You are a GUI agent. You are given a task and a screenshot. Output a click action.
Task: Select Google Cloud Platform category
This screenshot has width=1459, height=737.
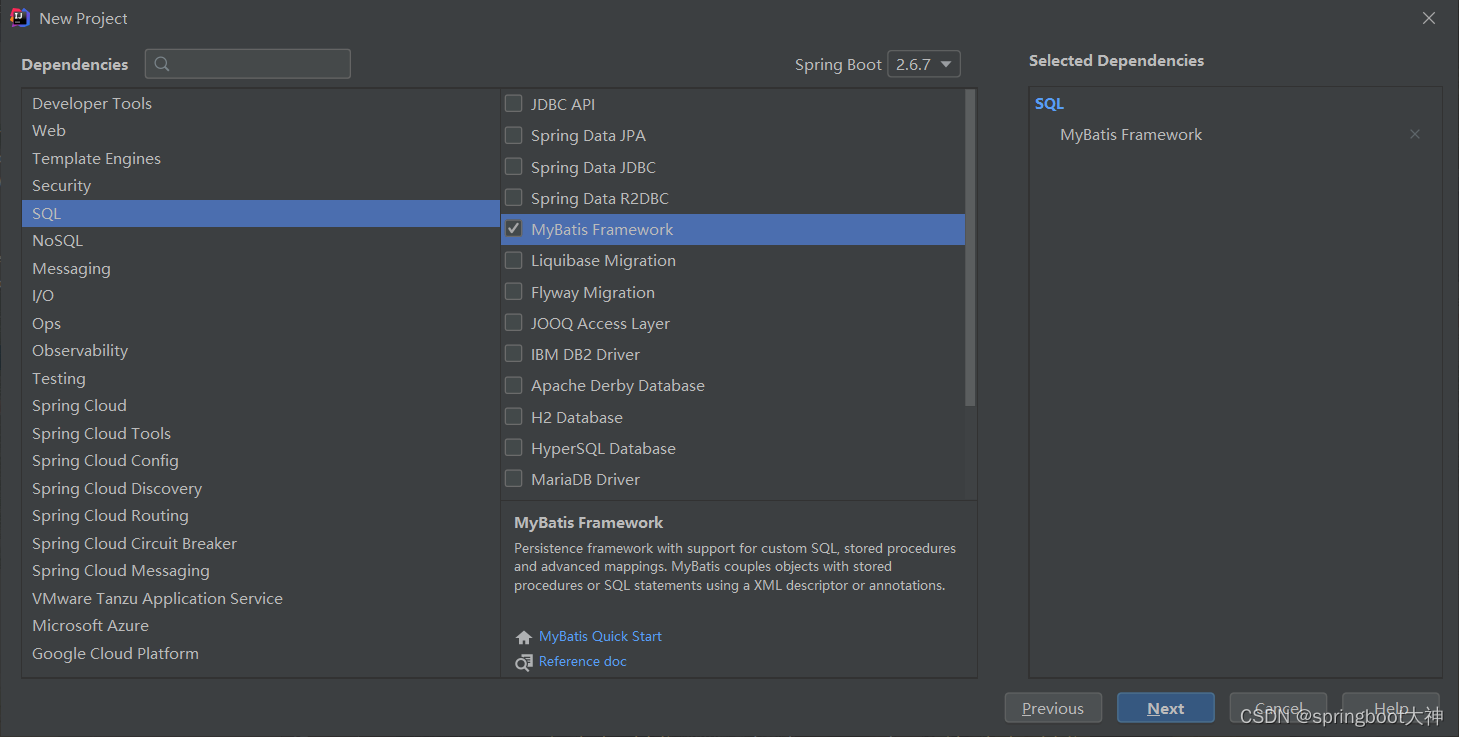[260, 653]
